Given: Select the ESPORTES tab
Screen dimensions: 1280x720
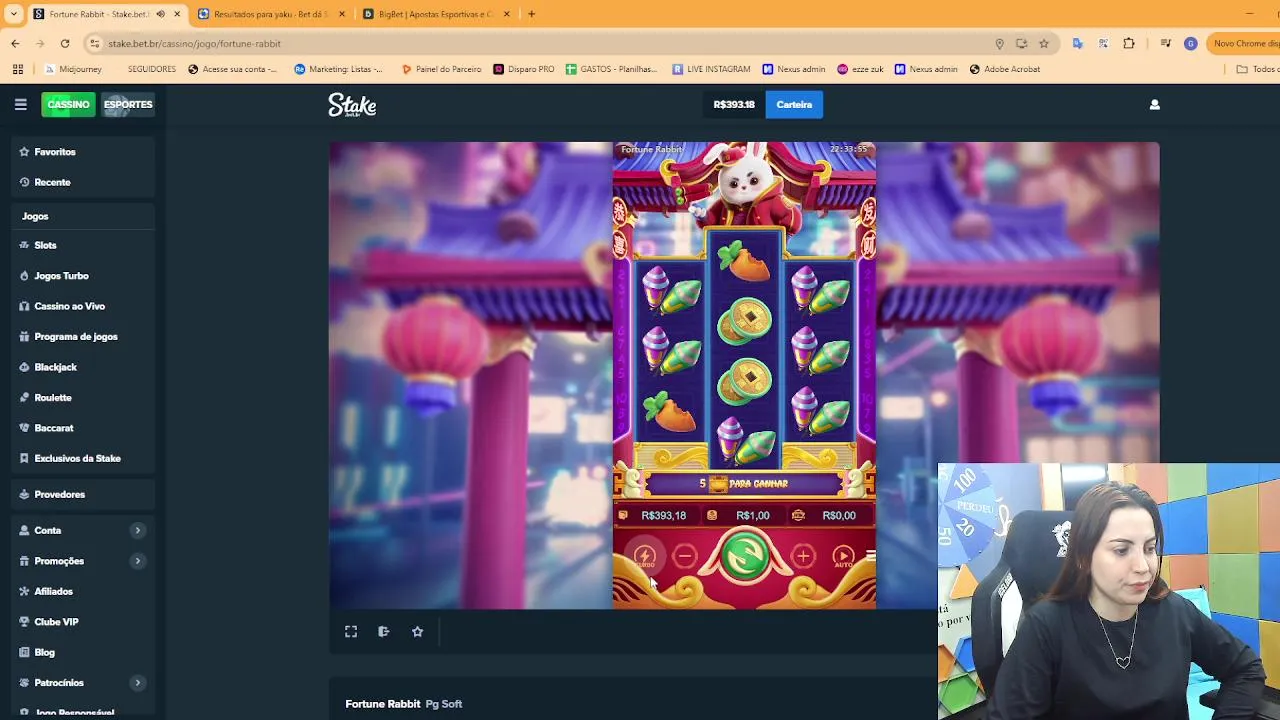Looking at the screenshot, I should [128, 104].
